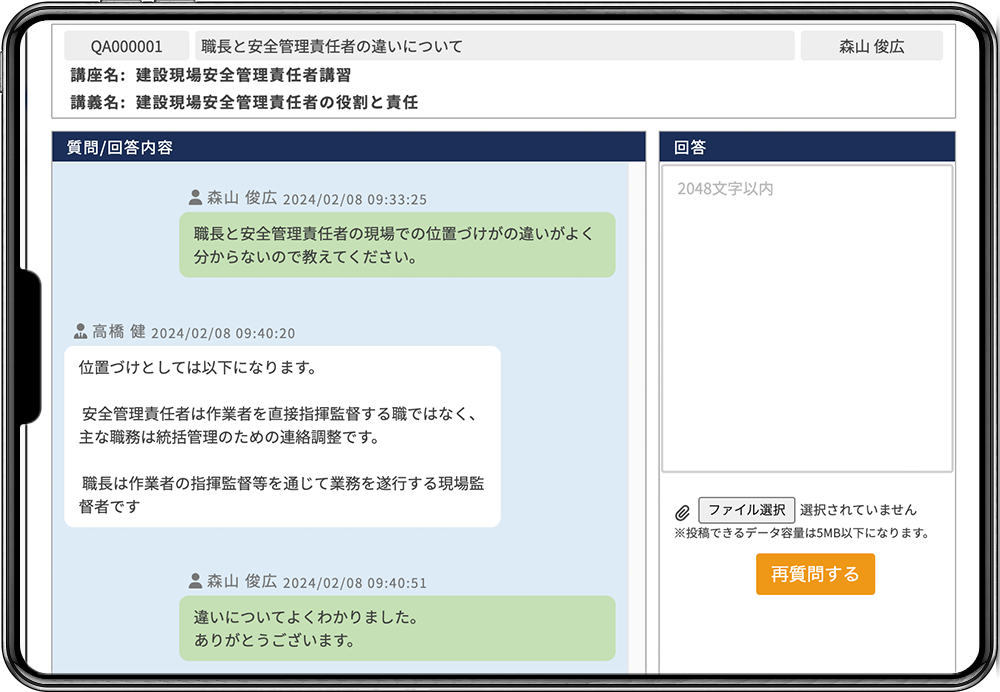The image size is (1000, 692).
Task: Click 高橋 健's white reply bubble
Action: 282,436
